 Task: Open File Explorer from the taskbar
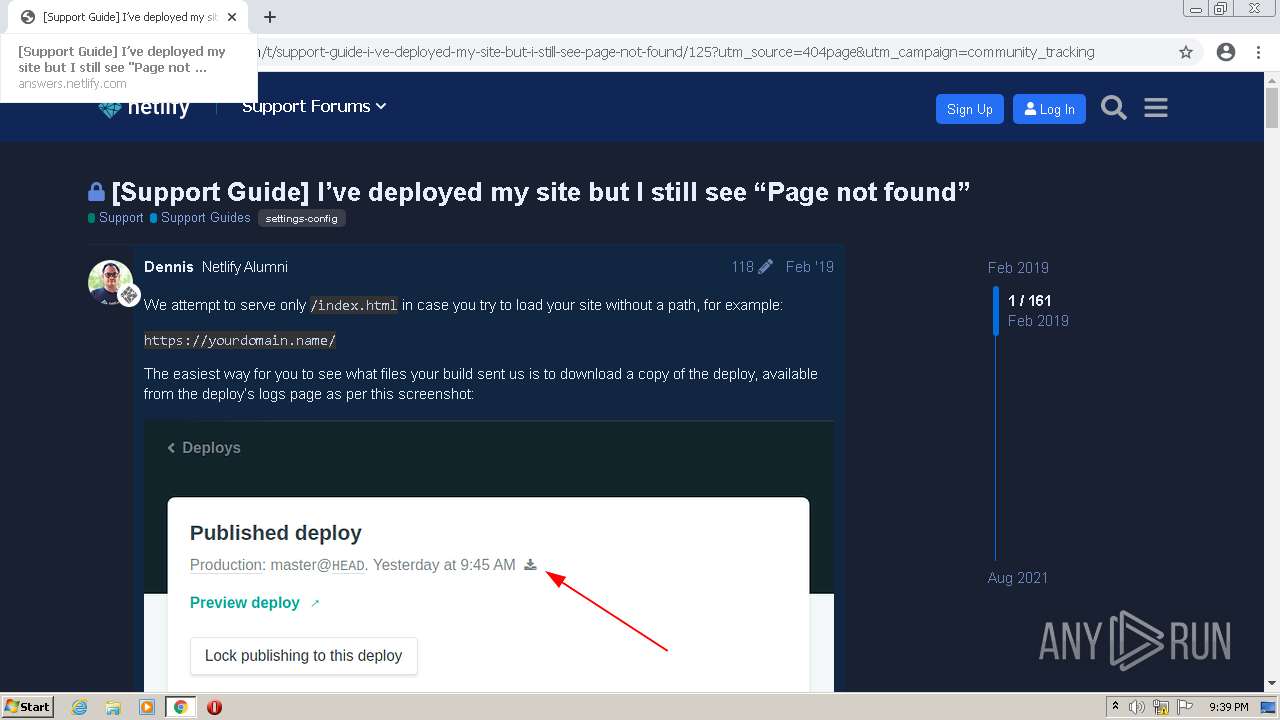point(113,707)
